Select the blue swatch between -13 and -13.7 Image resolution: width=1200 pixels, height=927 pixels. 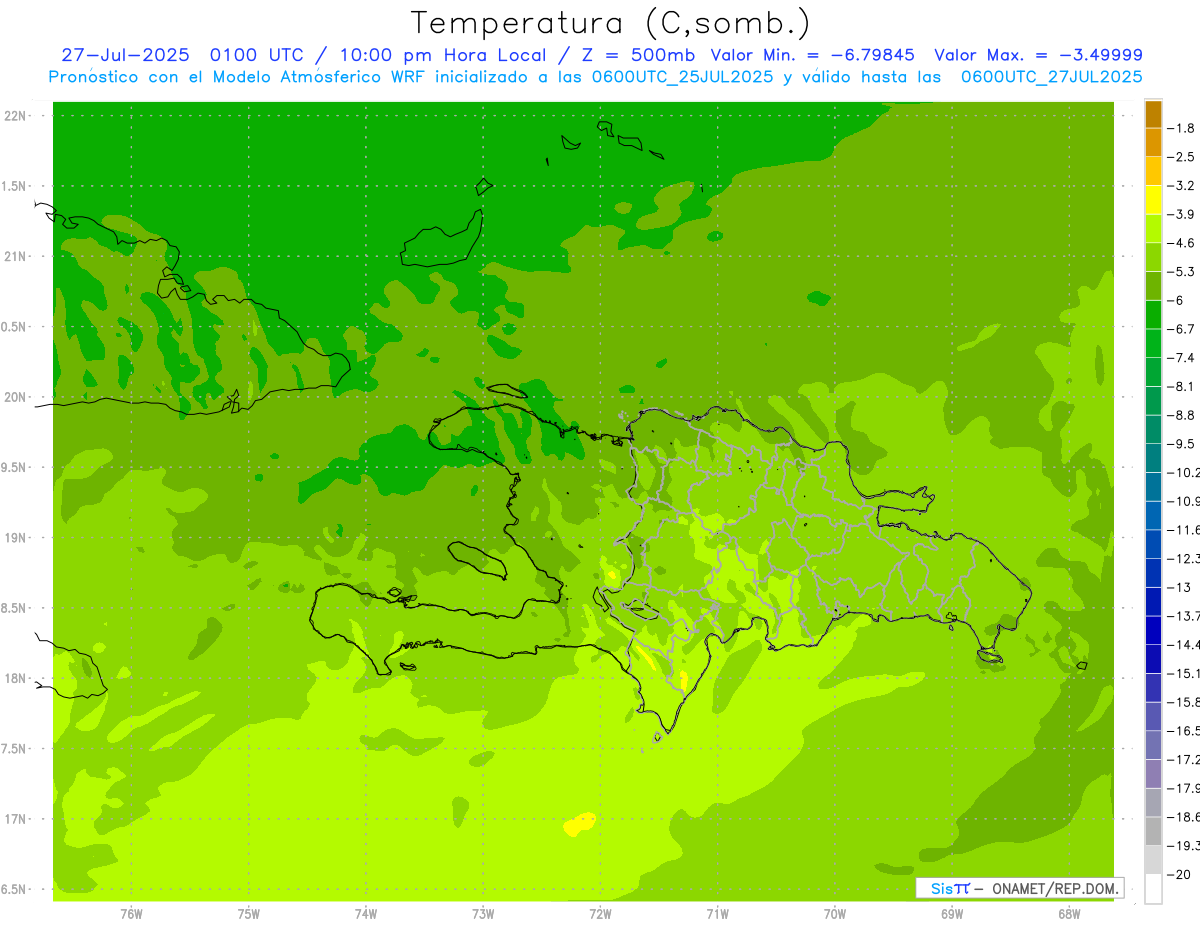1153,602
